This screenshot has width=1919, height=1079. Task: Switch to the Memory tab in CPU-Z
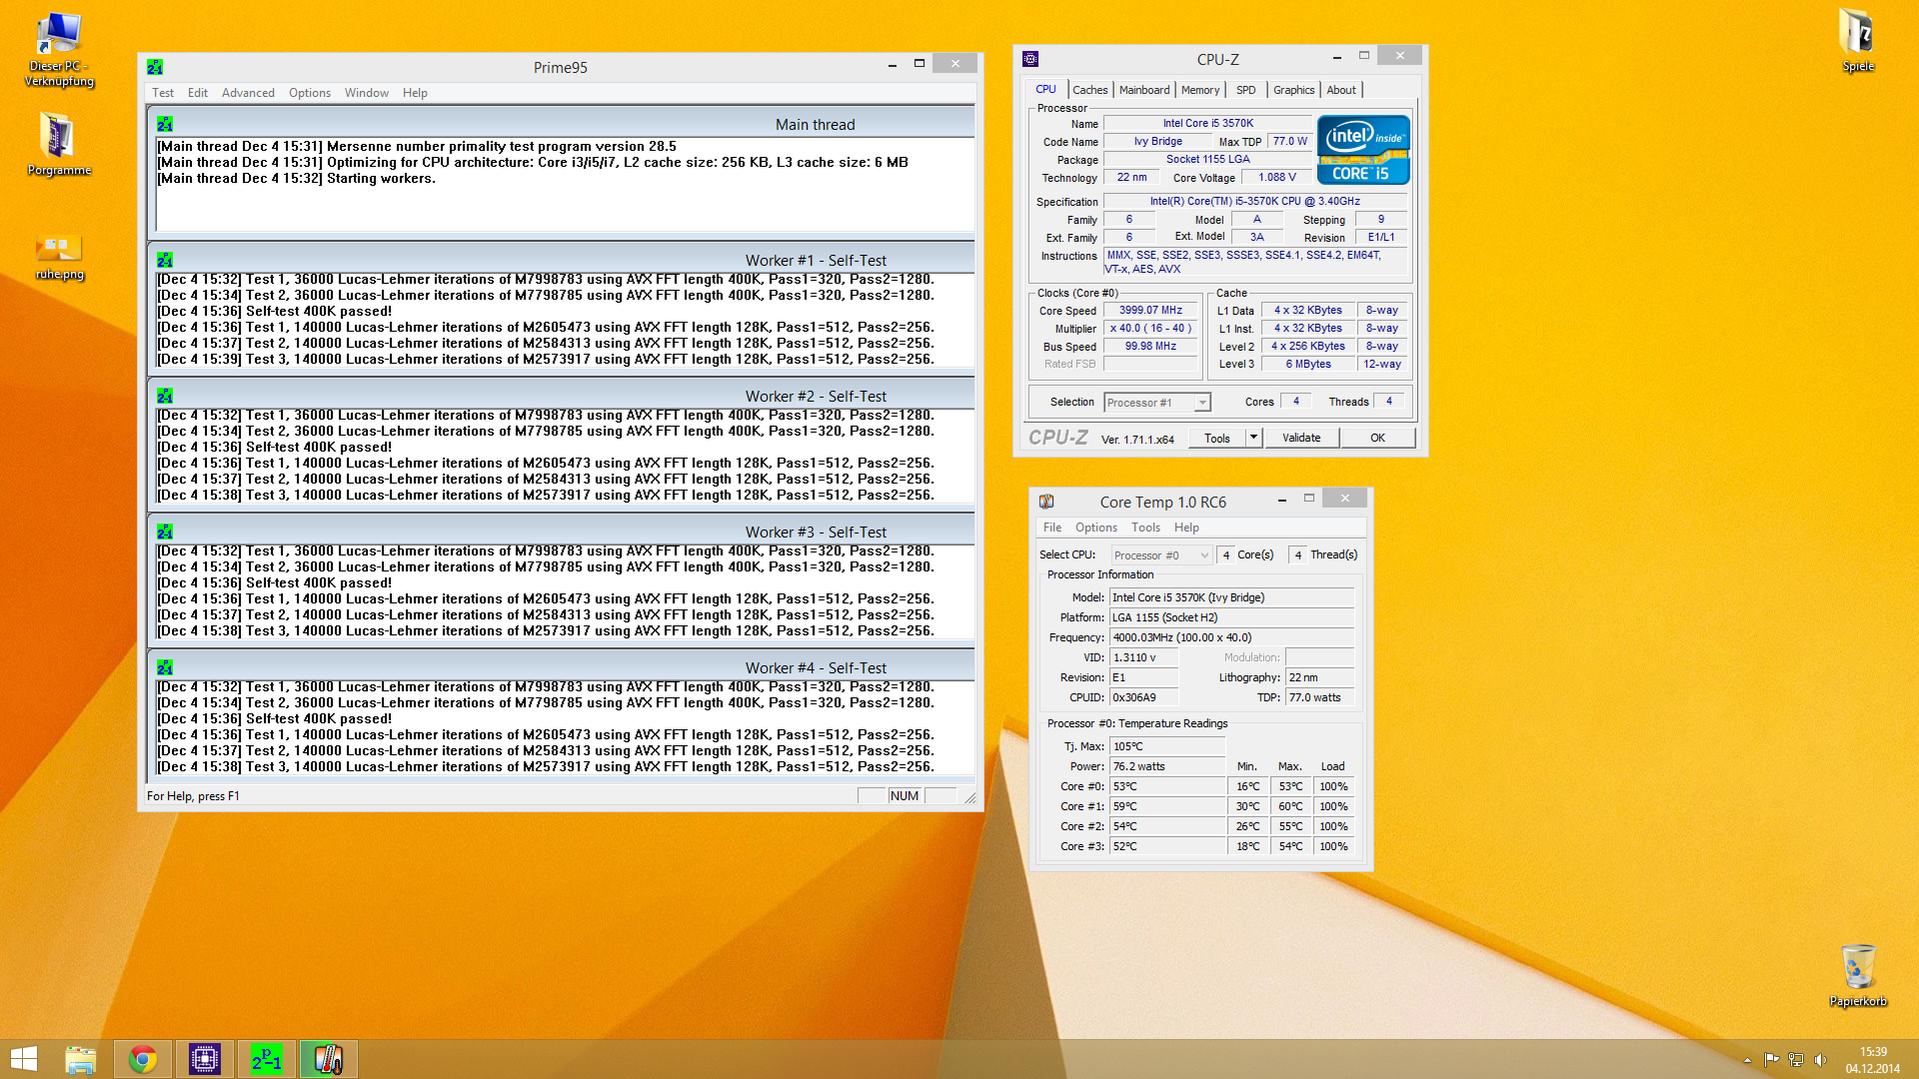1200,90
